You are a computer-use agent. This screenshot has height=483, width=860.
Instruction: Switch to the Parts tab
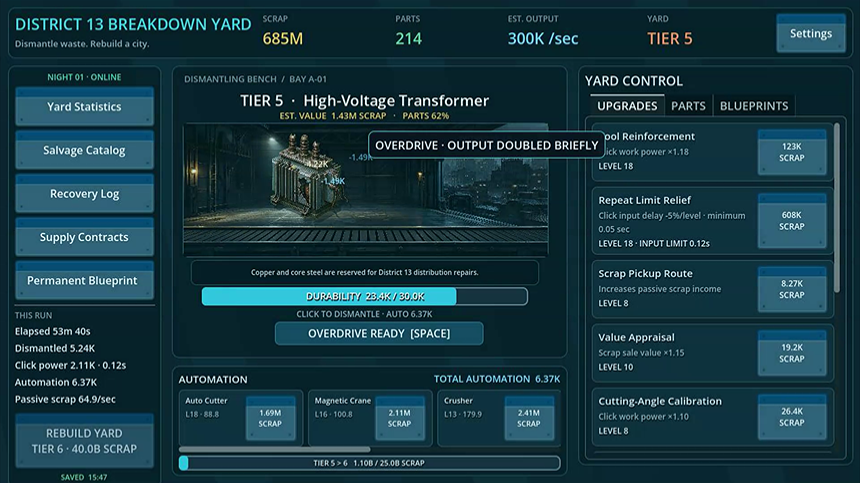688,106
